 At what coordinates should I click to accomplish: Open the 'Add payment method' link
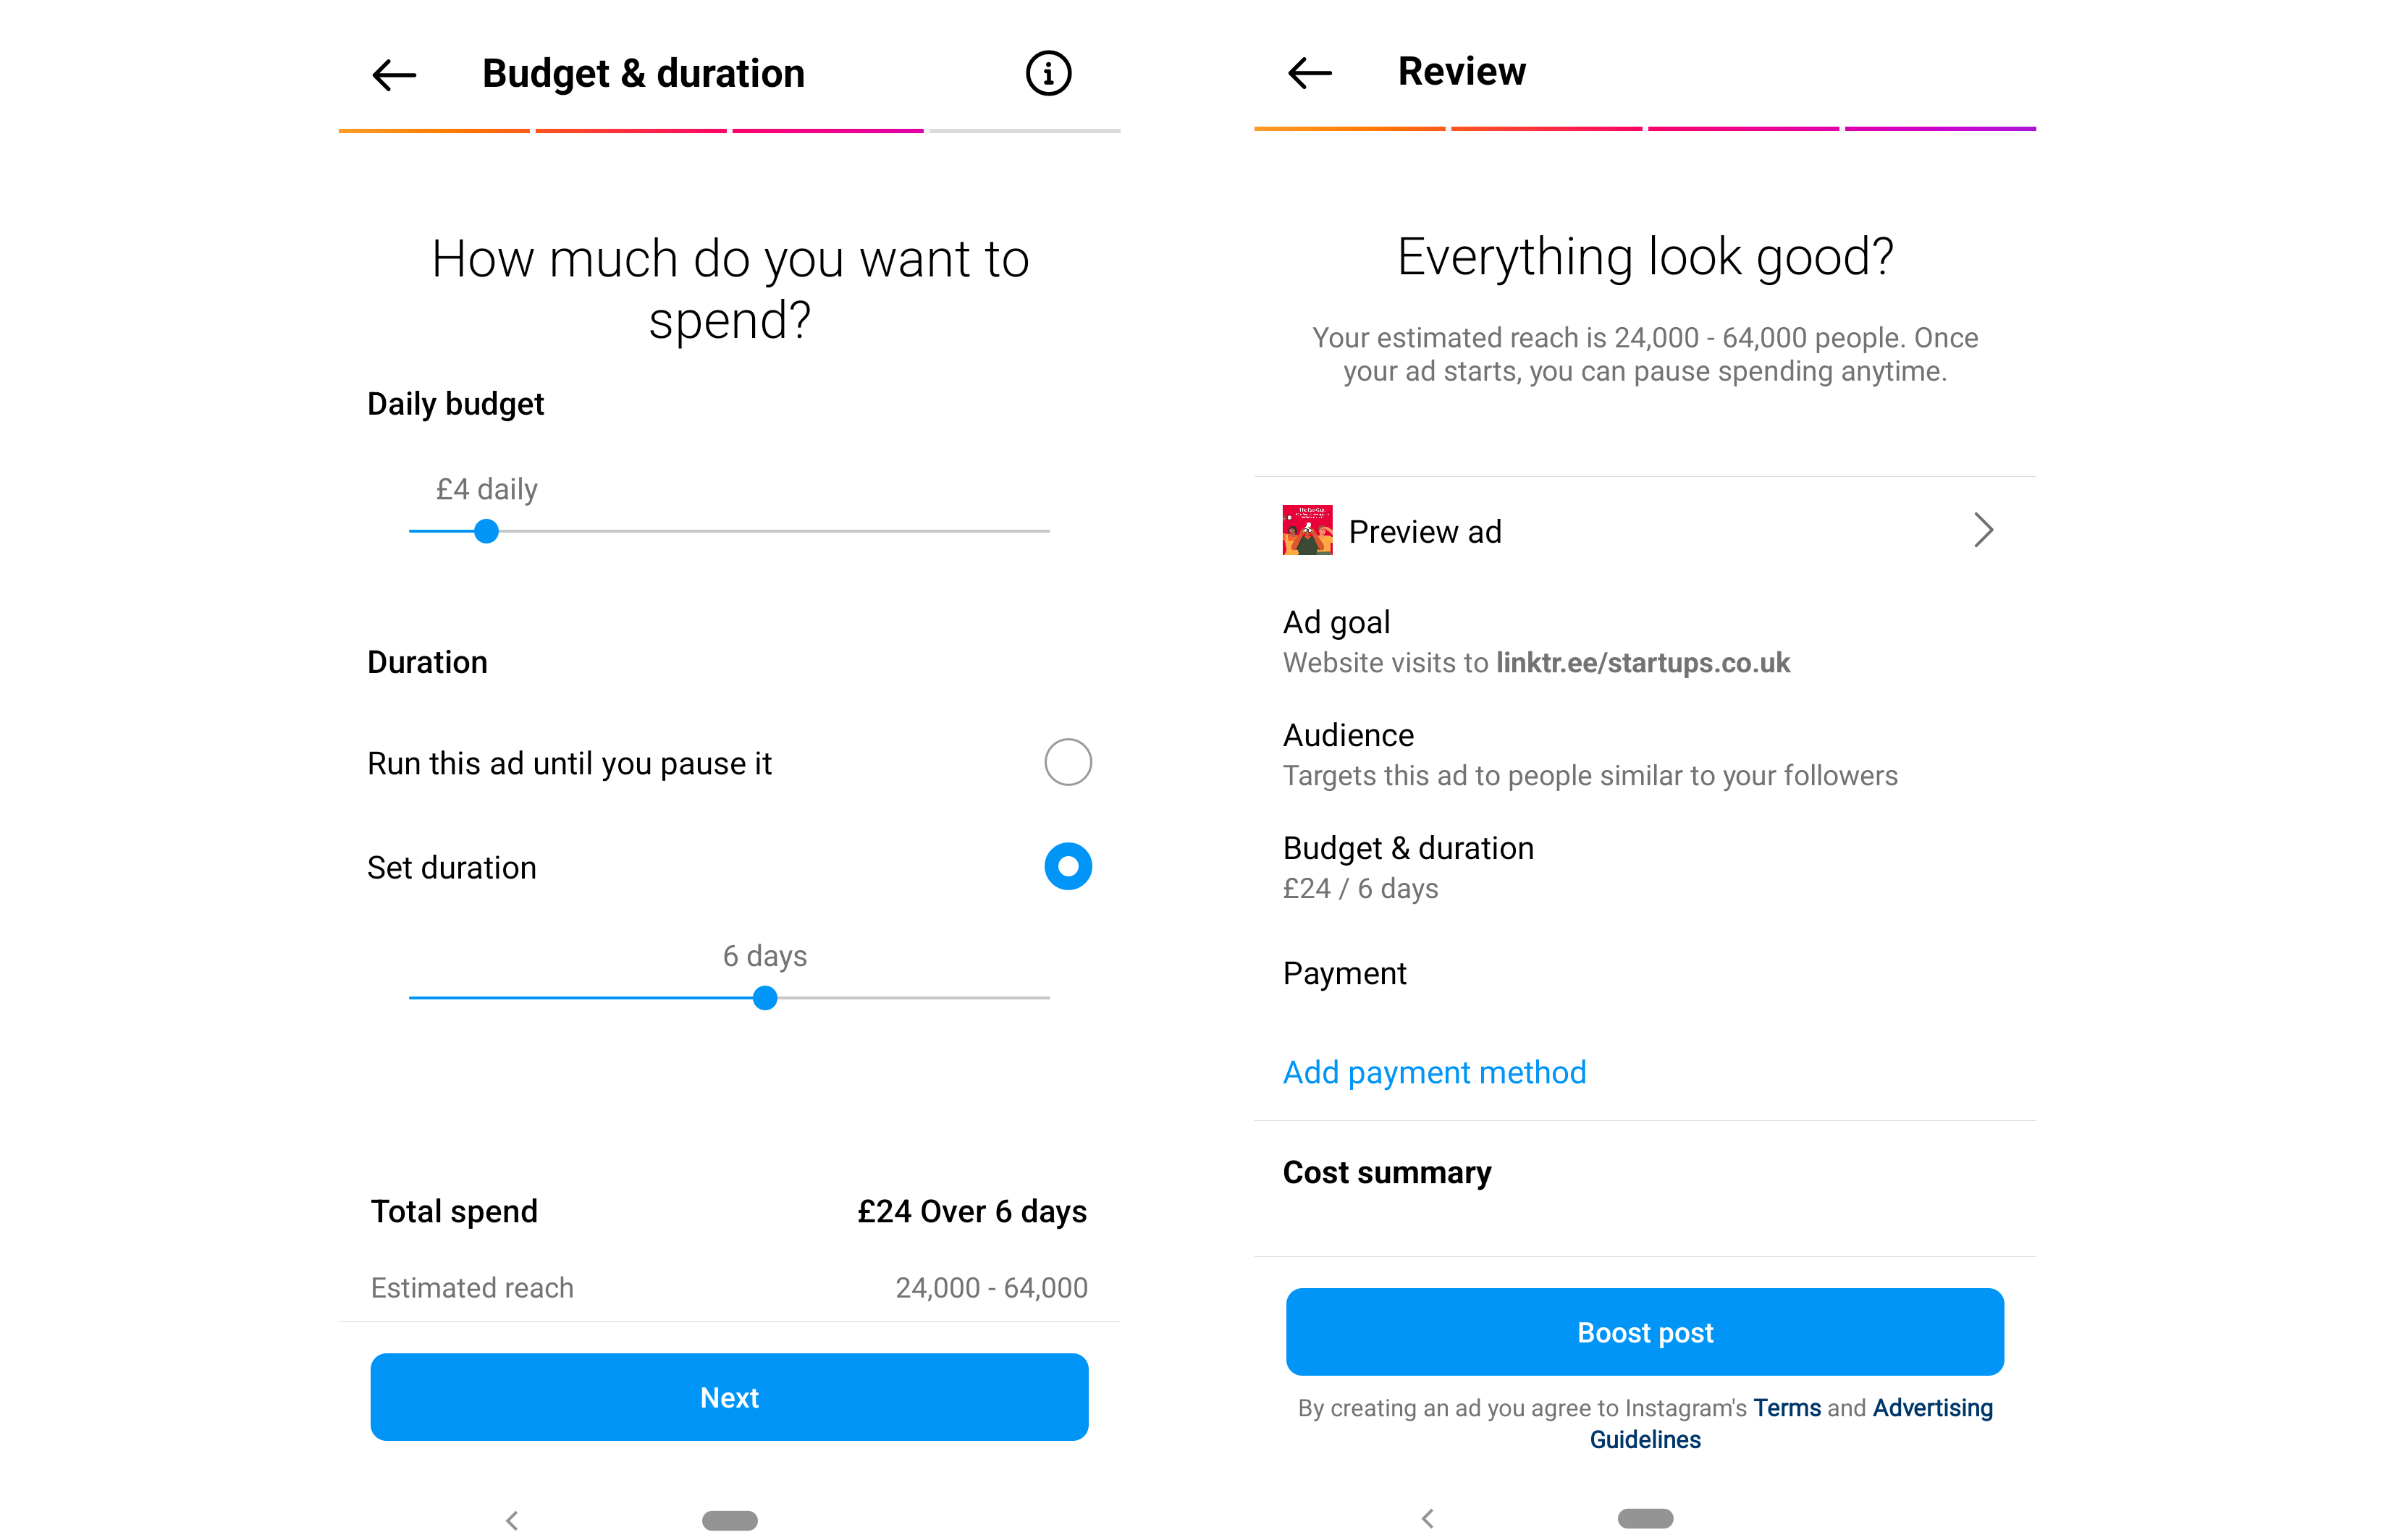pyautogui.click(x=1434, y=1072)
